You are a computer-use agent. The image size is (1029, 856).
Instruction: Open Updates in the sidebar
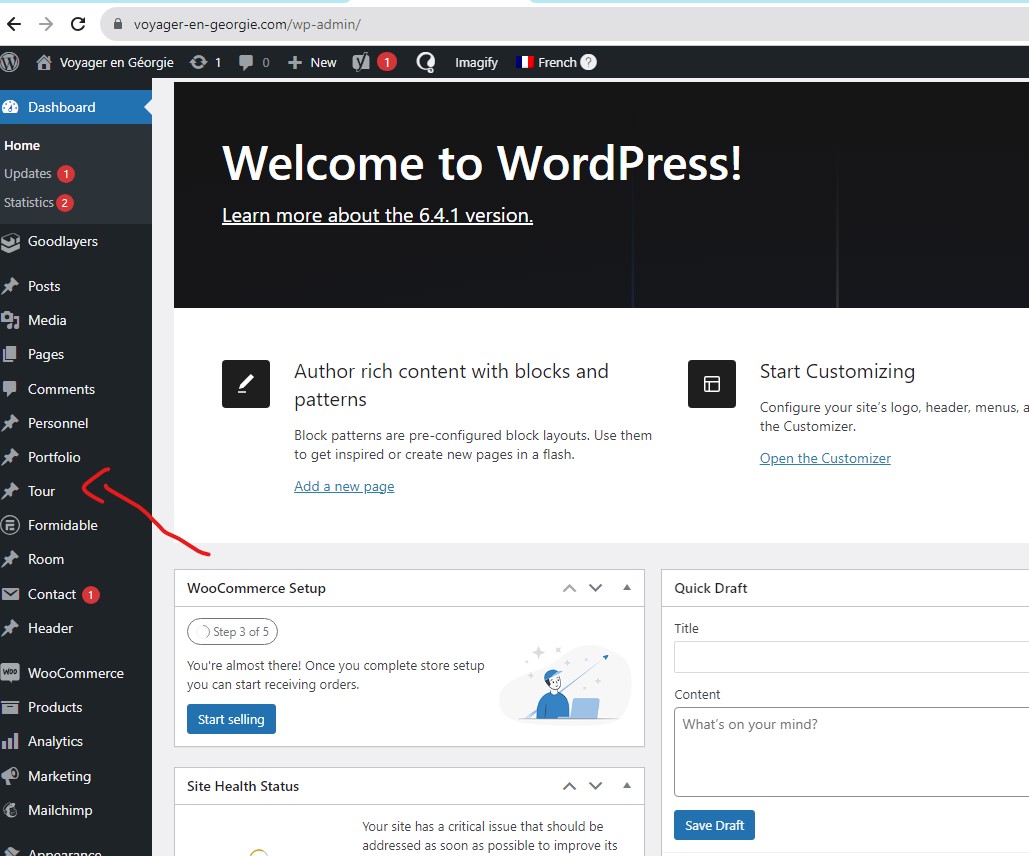click(28, 173)
